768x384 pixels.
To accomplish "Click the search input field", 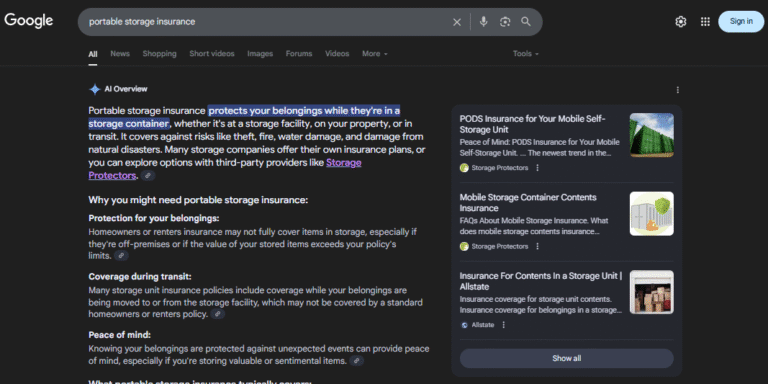I will coord(267,22).
